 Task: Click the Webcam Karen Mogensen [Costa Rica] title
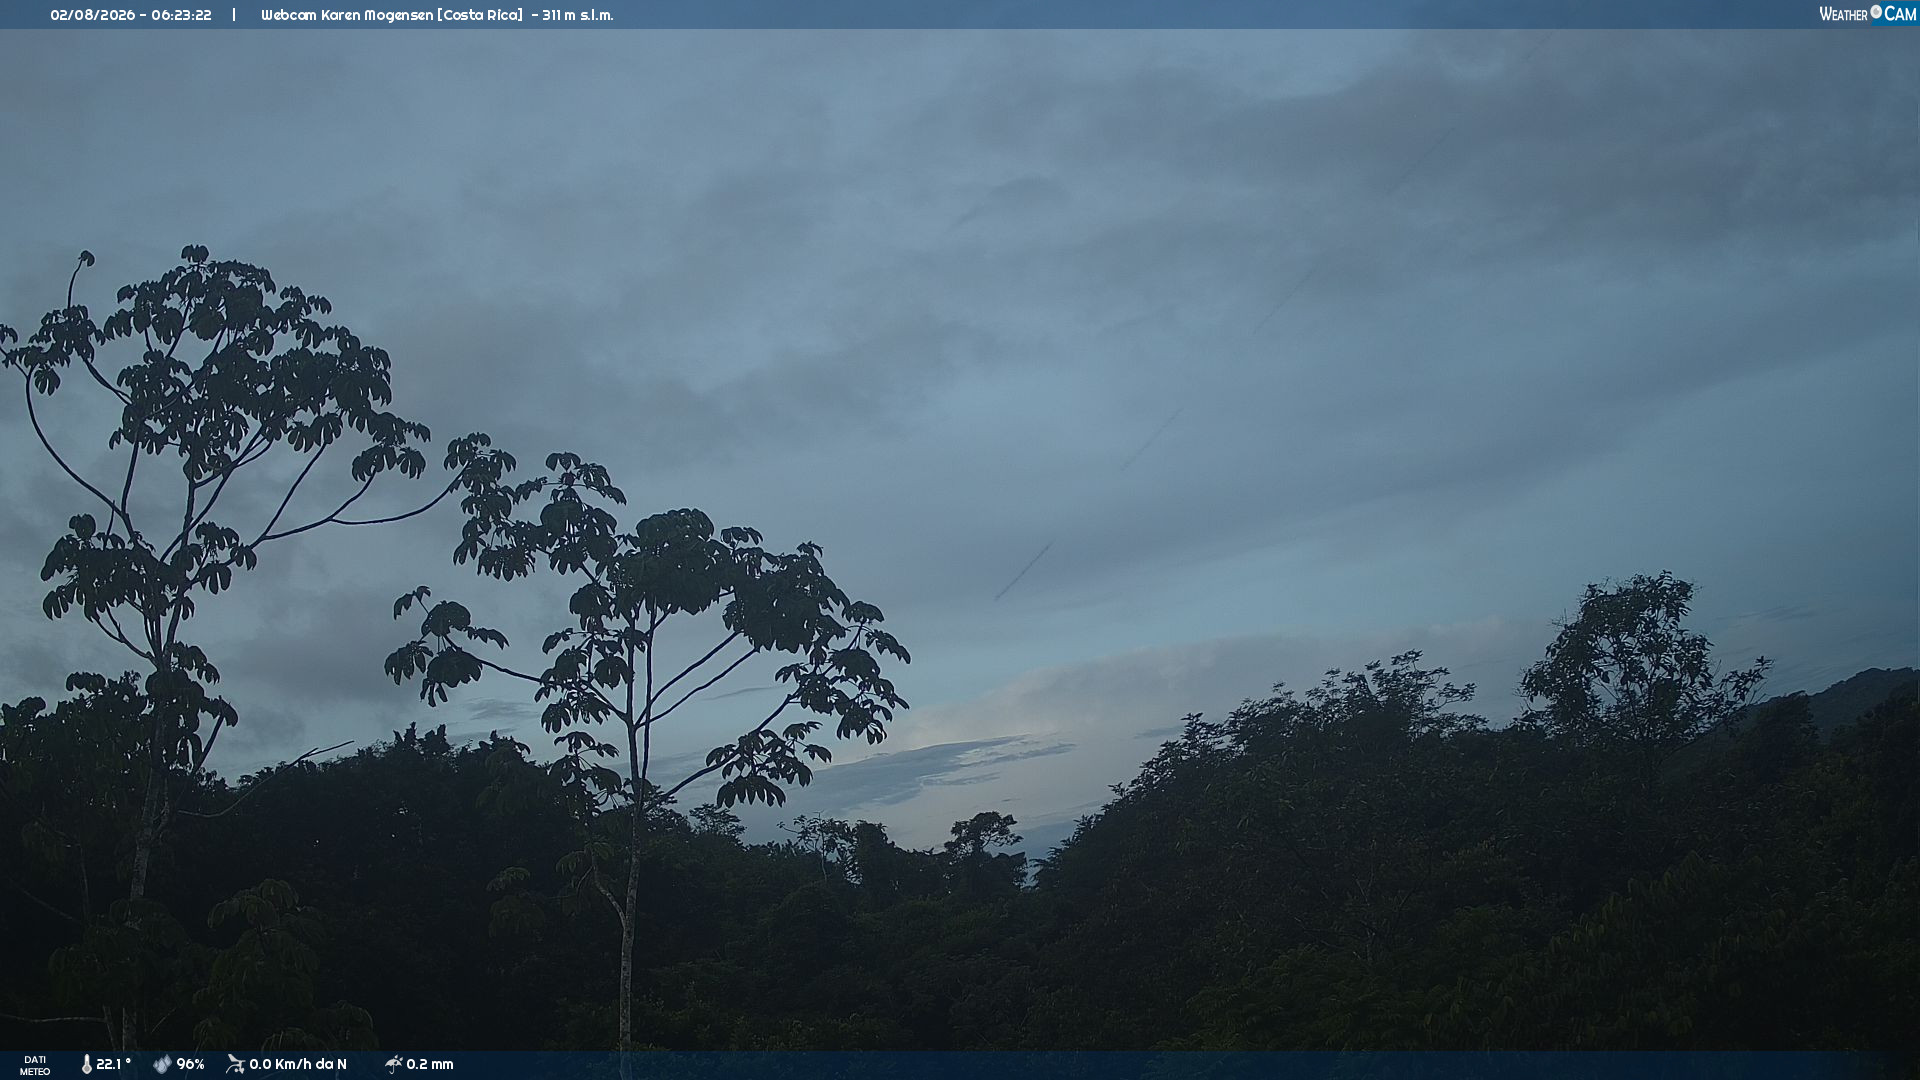coord(391,15)
